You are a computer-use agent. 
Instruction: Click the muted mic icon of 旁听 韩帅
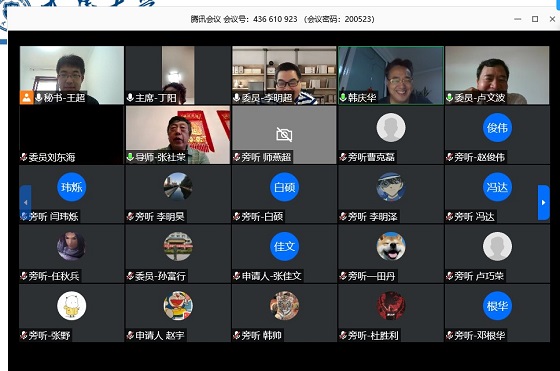[x=237, y=335]
